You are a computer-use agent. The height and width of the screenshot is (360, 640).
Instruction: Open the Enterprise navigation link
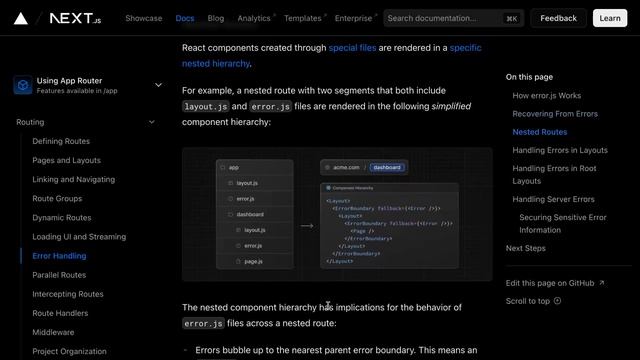(x=353, y=18)
